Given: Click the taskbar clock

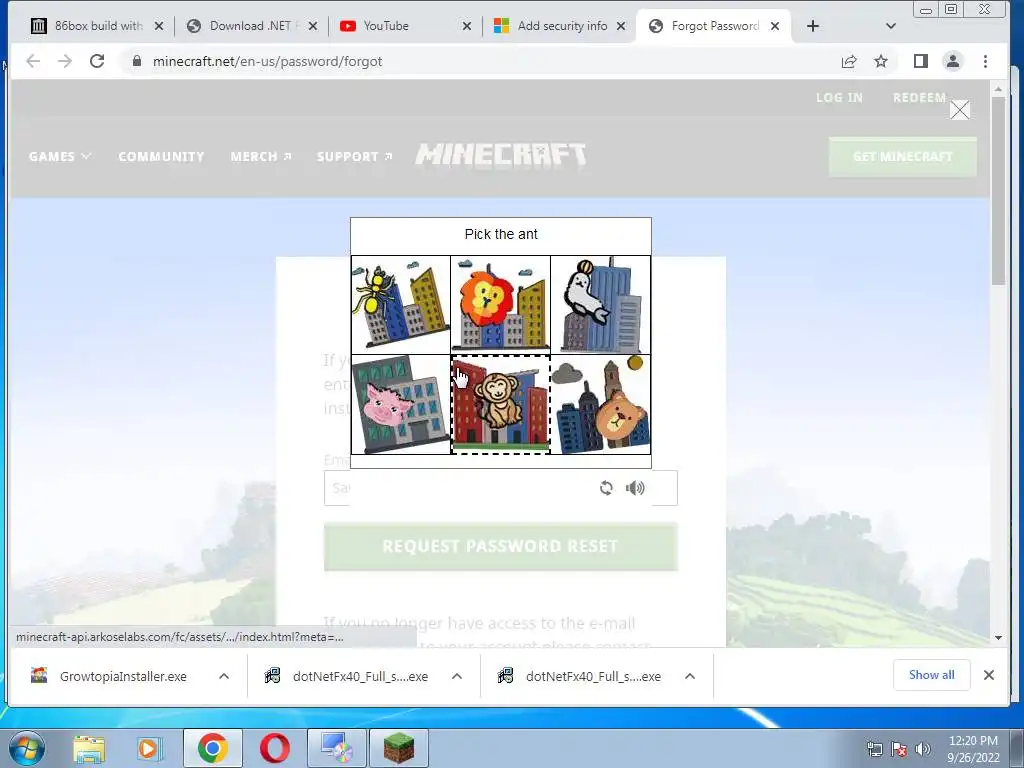Looking at the screenshot, I should pos(973,749).
